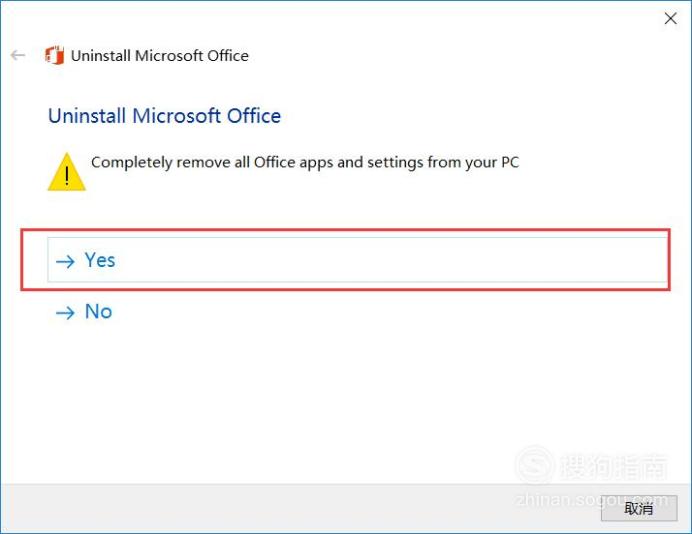The width and height of the screenshot is (692, 534).
Task: Click the arrow icon beside No
Action: 65,313
